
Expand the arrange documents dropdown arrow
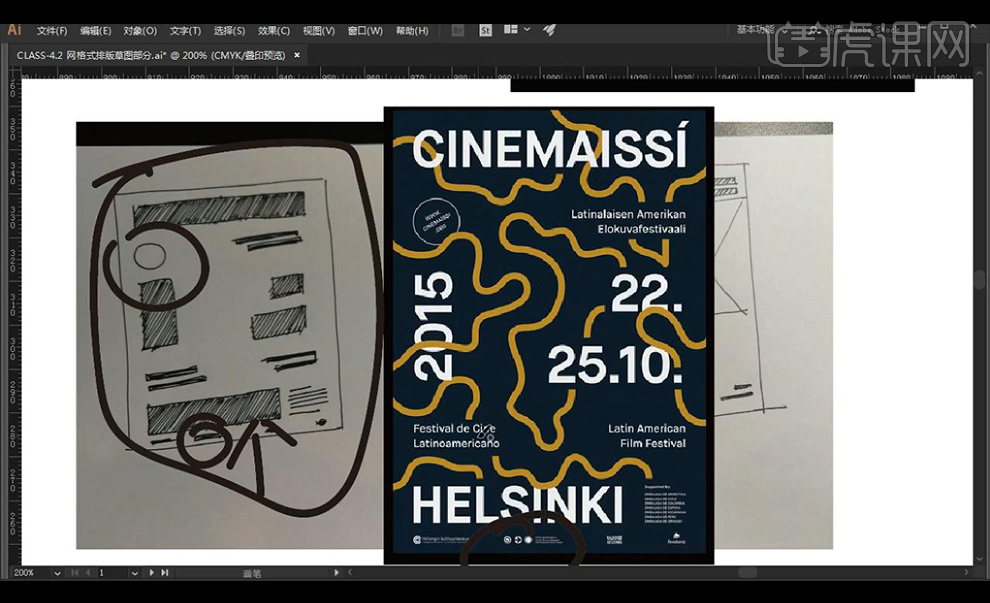tap(527, 30)
